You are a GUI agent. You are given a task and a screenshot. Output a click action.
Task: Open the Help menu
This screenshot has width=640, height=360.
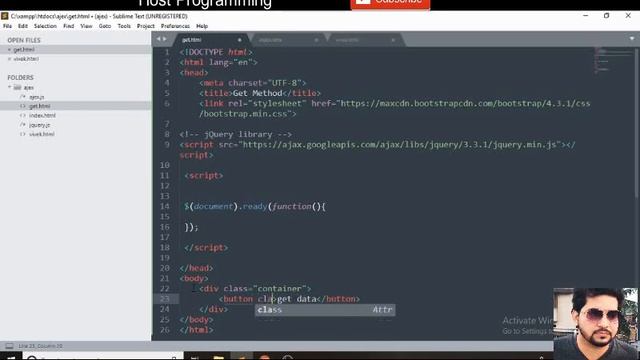pos(202,26)
